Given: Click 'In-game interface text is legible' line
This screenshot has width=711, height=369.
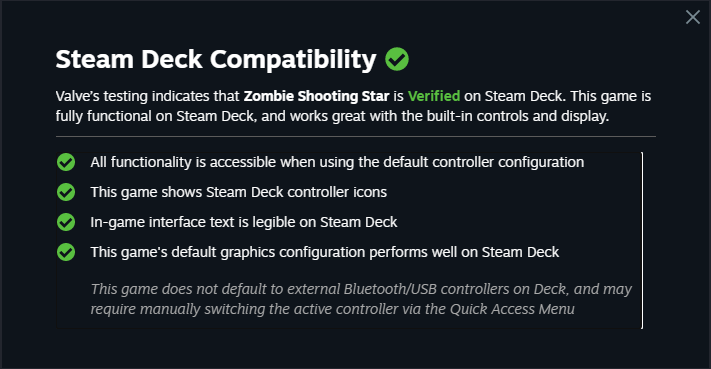Looking at the screenshot, I should pos(243,222).
